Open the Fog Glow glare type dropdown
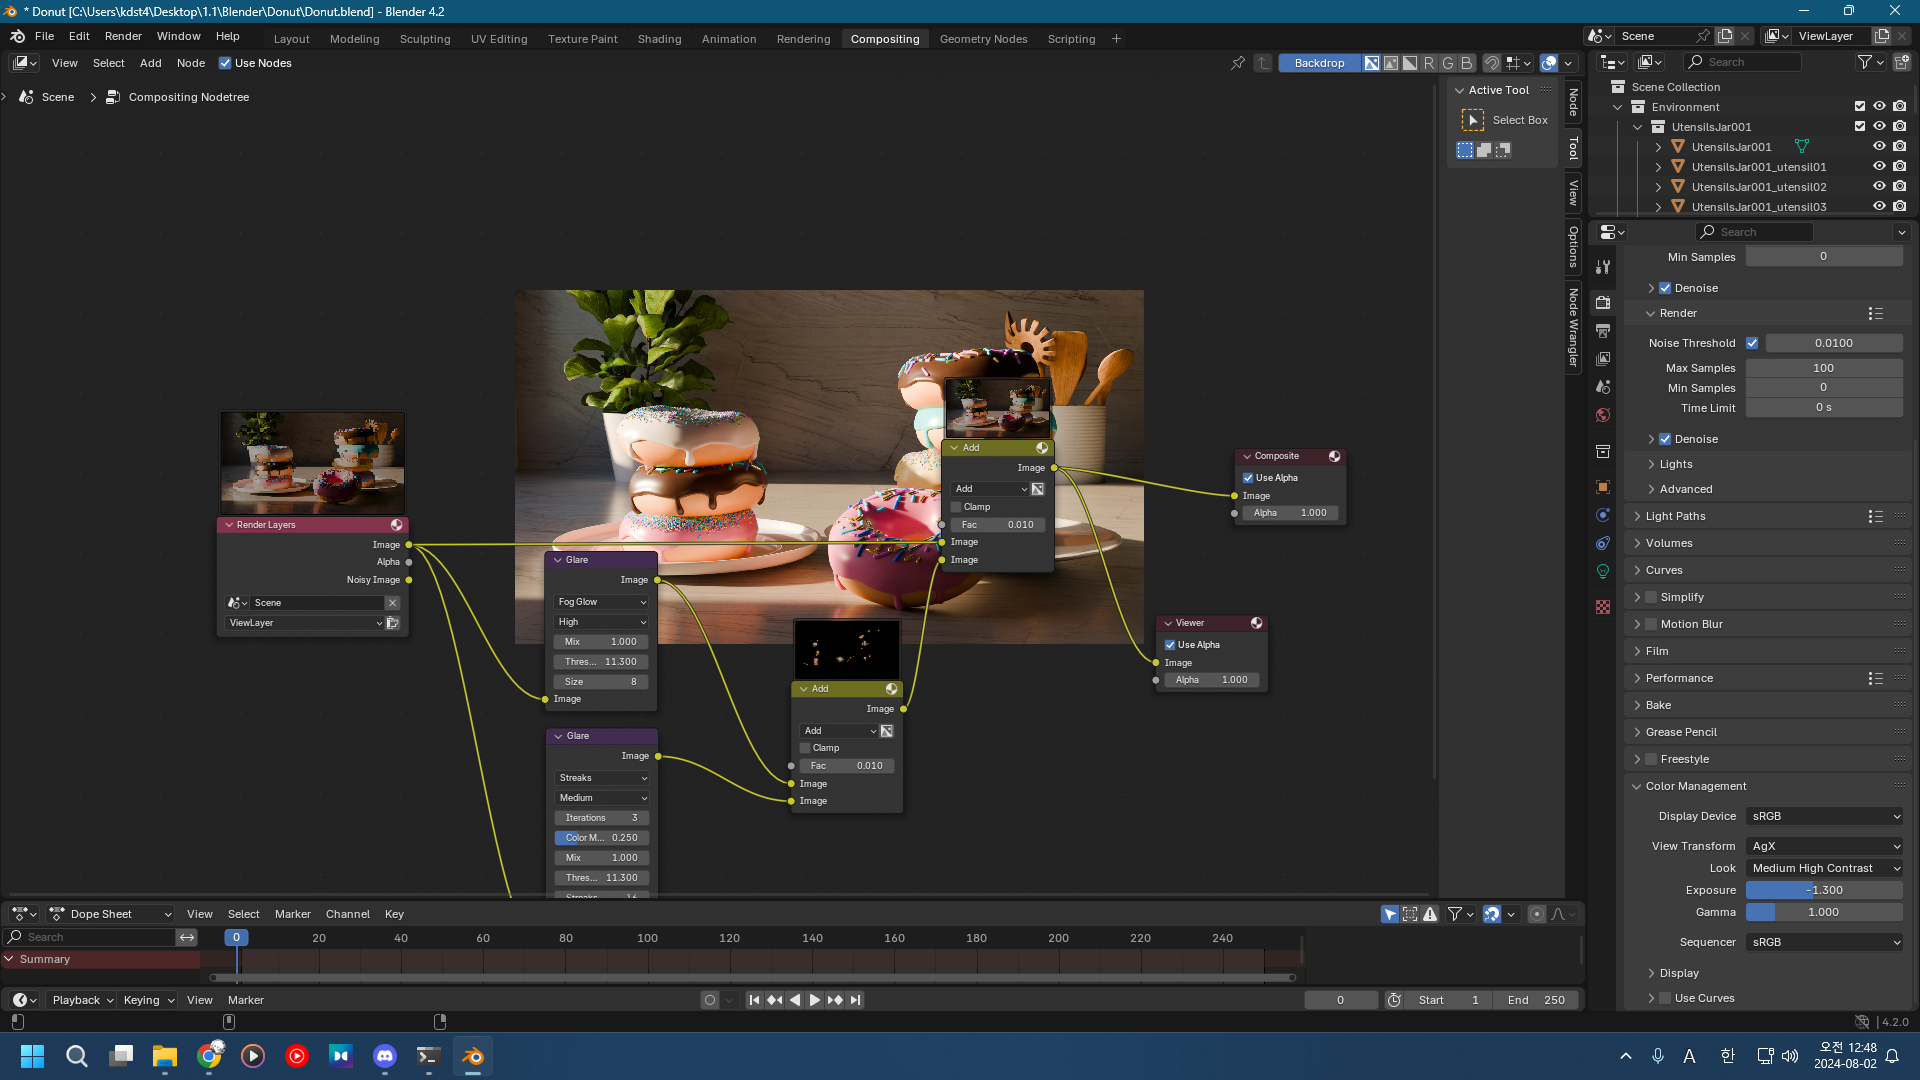 pos(602,602)
